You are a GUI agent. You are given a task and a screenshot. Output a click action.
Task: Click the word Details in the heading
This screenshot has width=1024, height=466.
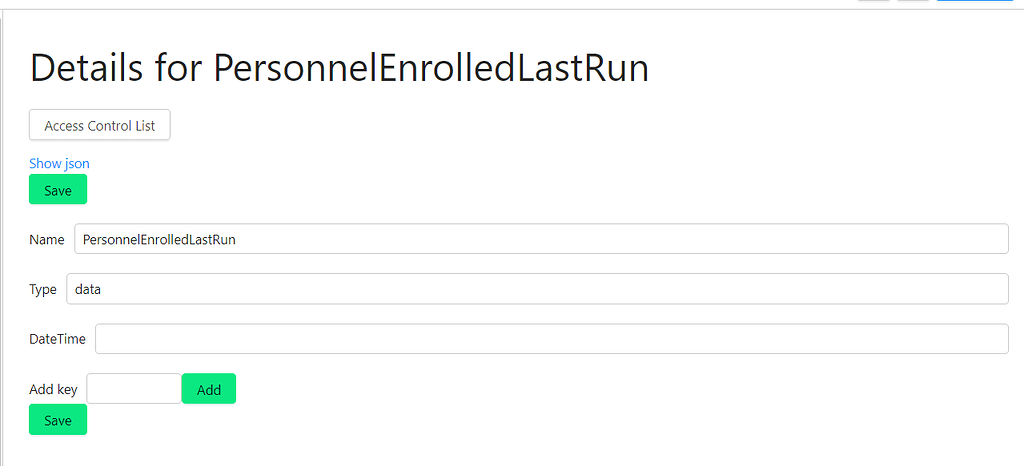point(86,67)
